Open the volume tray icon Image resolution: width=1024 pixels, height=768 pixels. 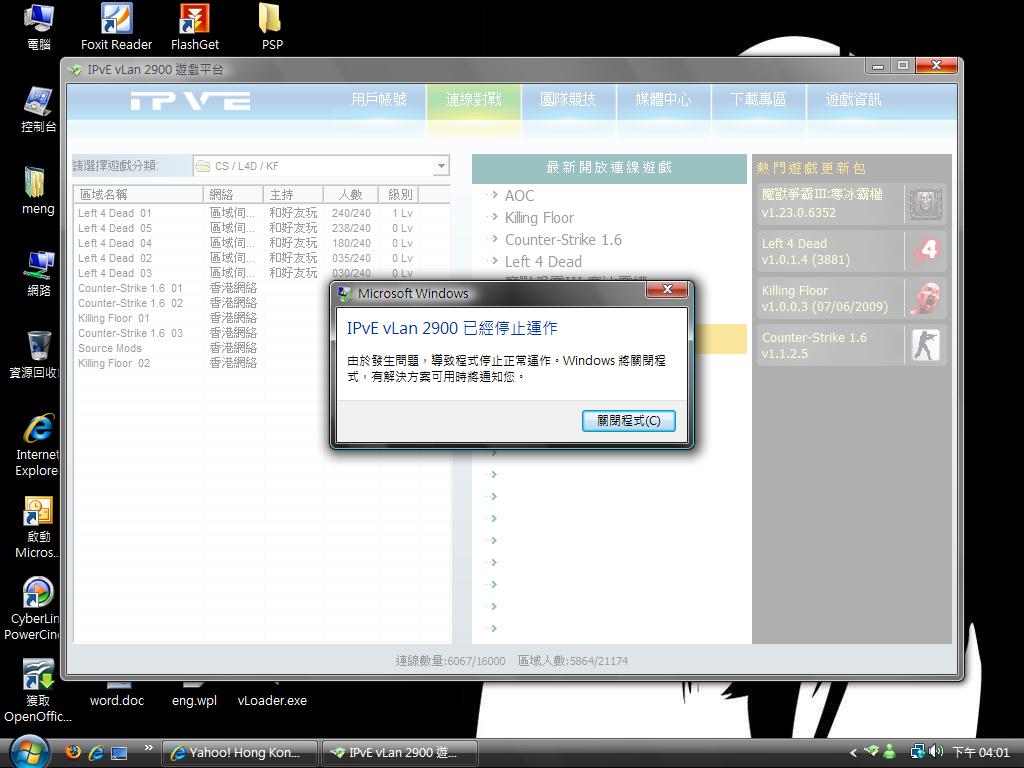point(936,752)
